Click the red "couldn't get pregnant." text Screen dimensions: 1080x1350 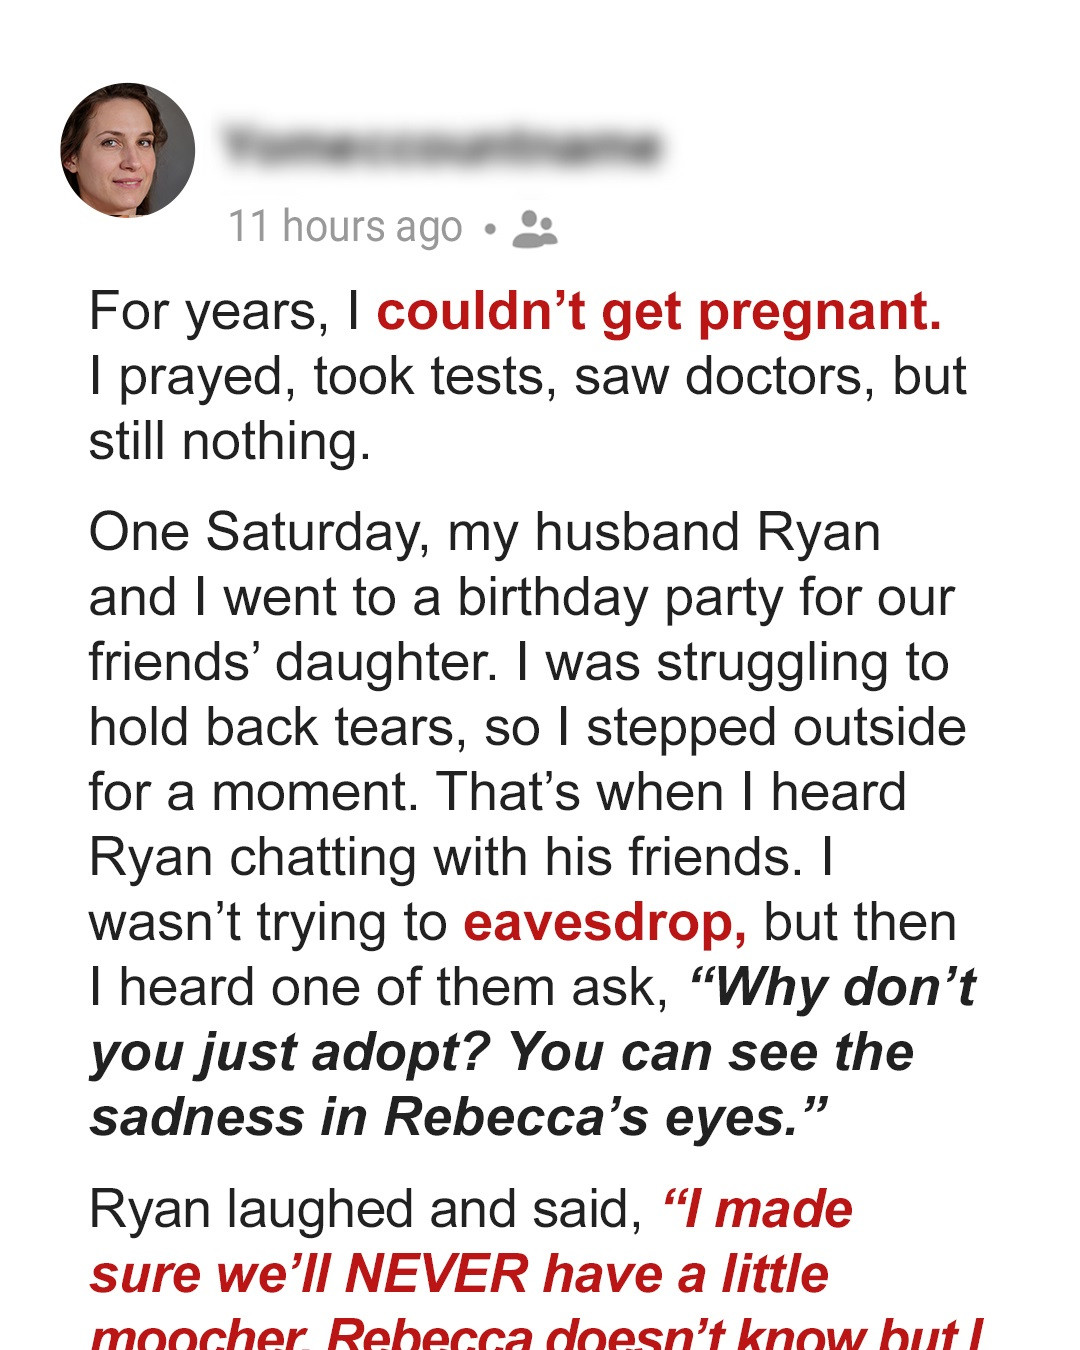[x=659, y=311]
